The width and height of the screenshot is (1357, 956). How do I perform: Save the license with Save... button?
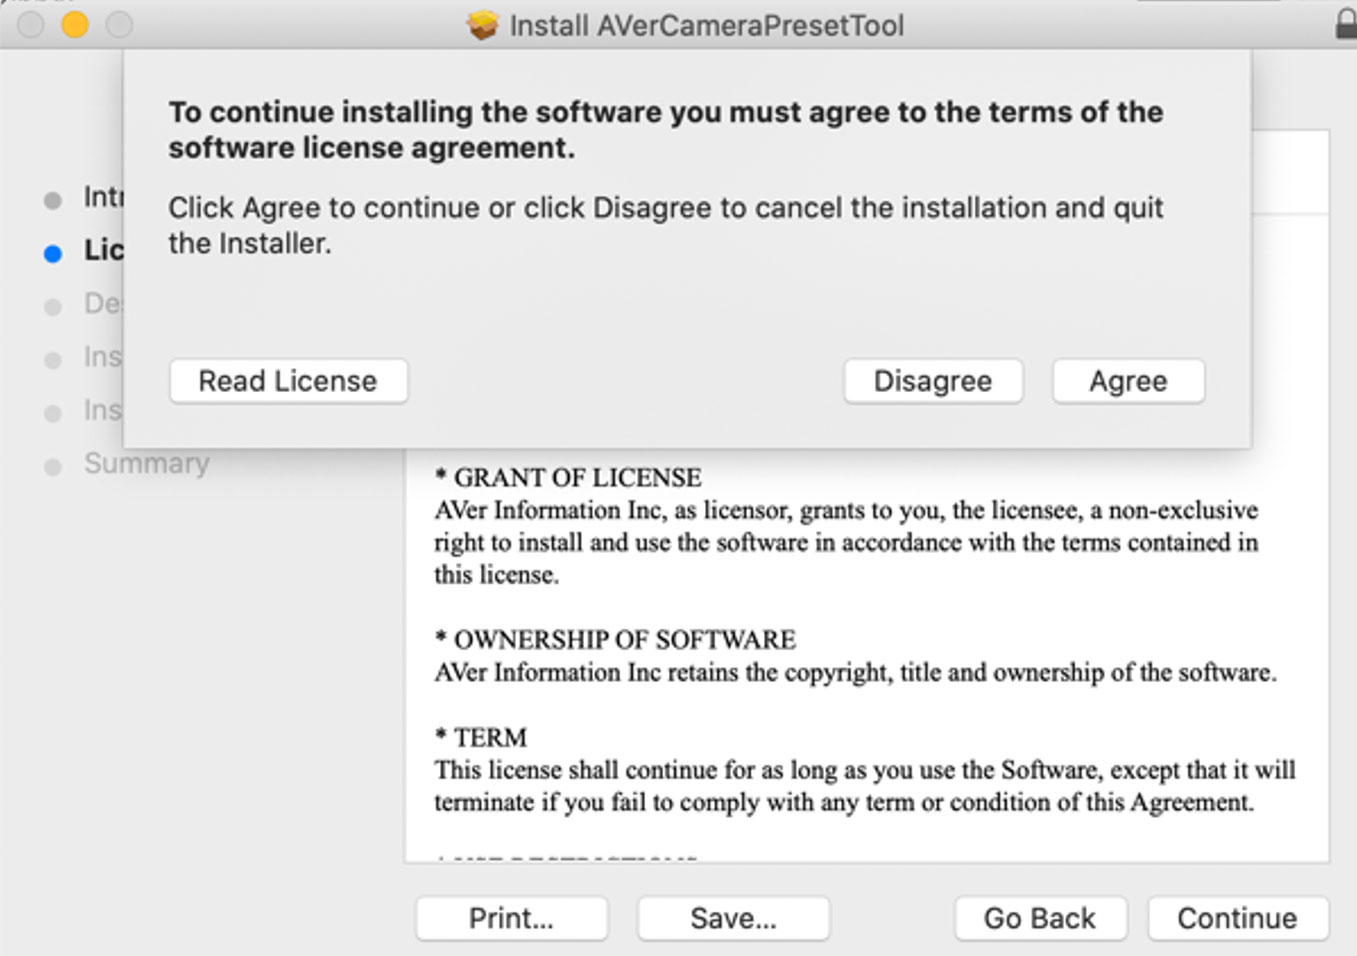pos(733,918)
